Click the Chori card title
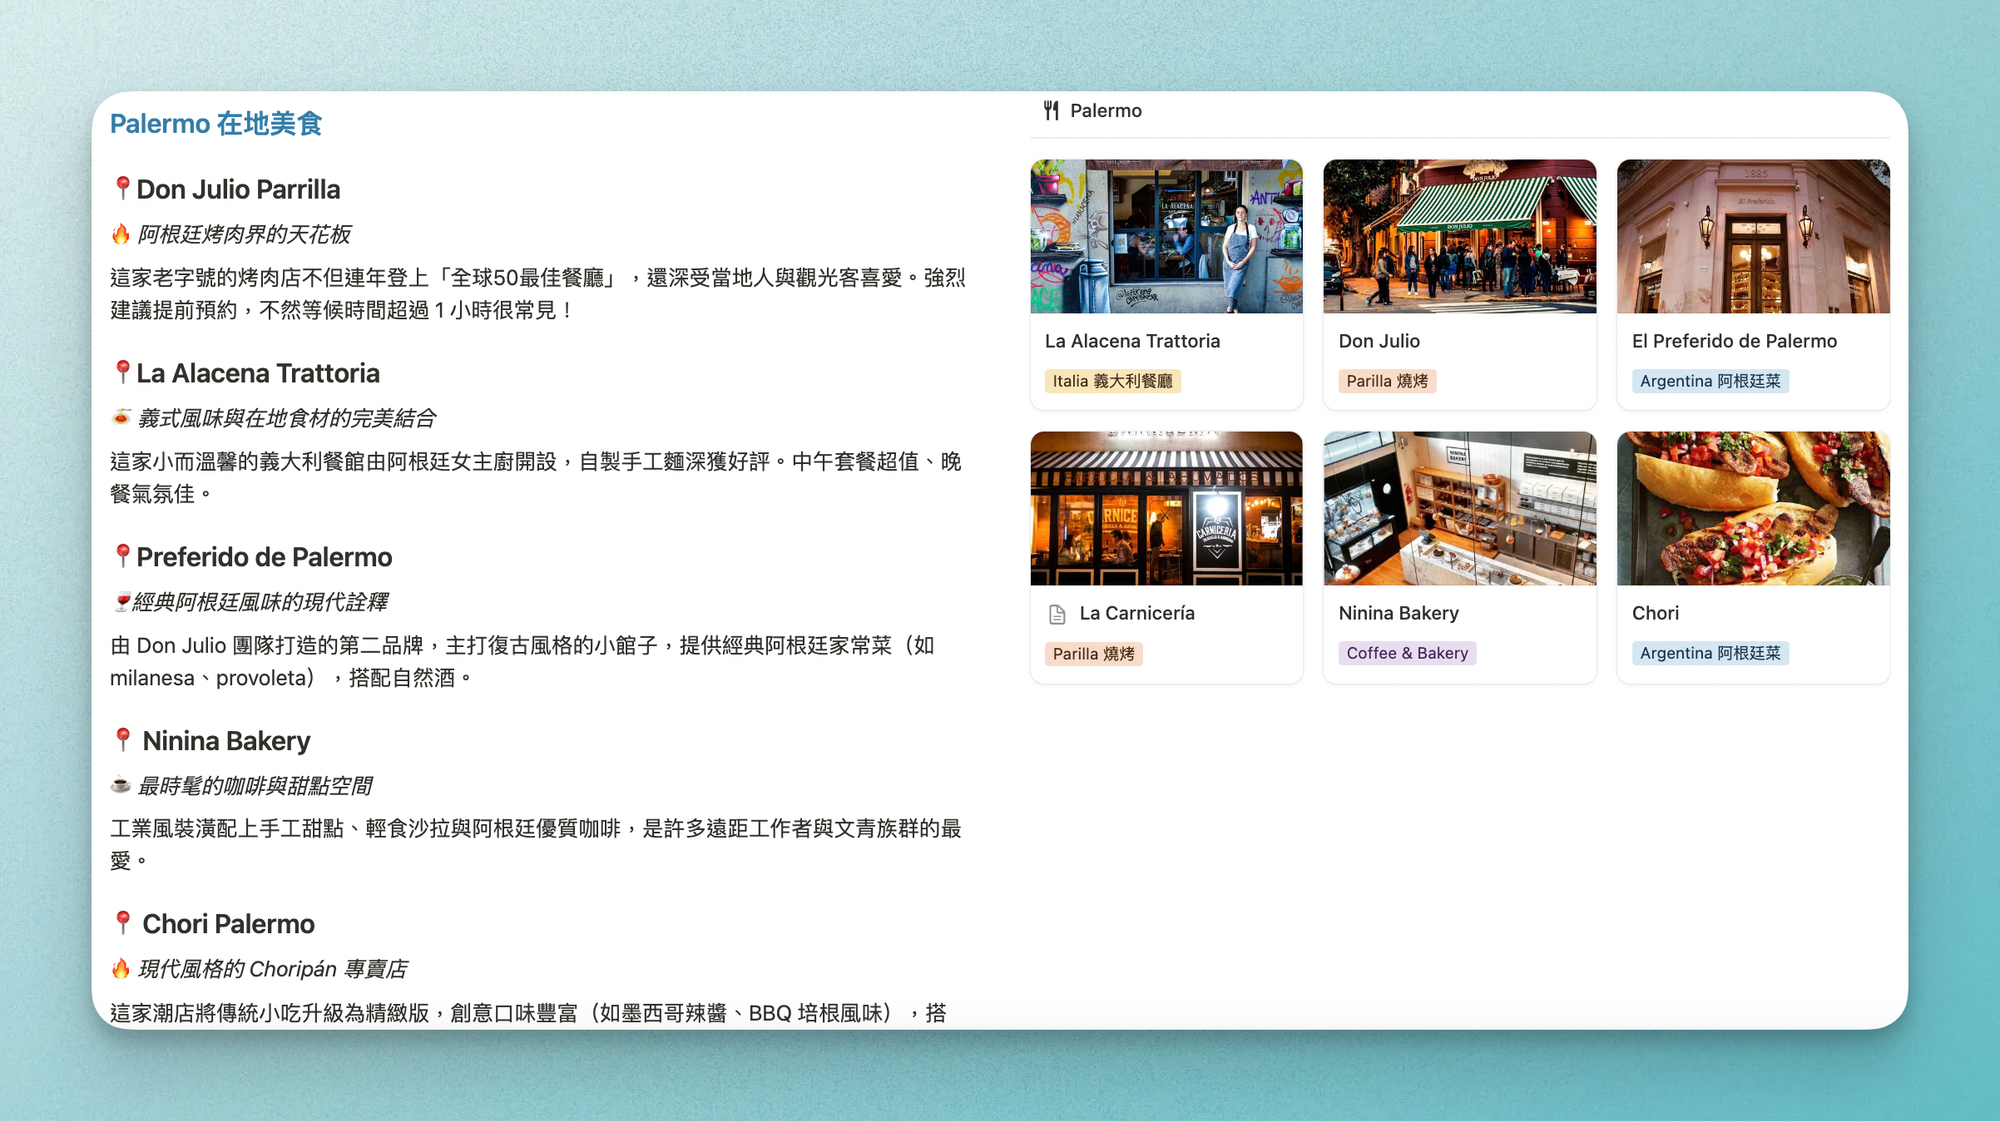The image size is (2000, 1121). (1655, 613)
